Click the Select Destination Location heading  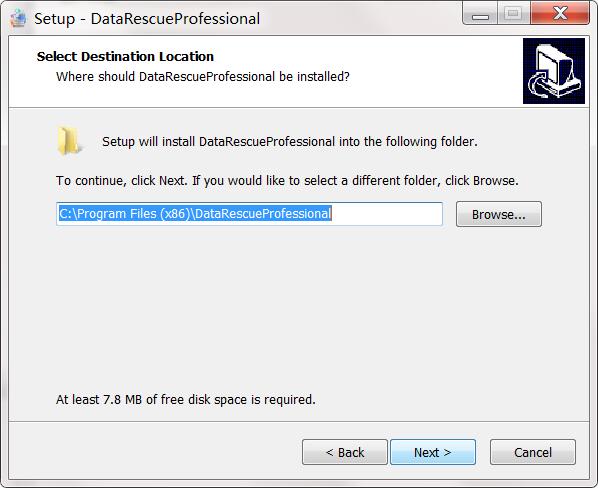125,56
